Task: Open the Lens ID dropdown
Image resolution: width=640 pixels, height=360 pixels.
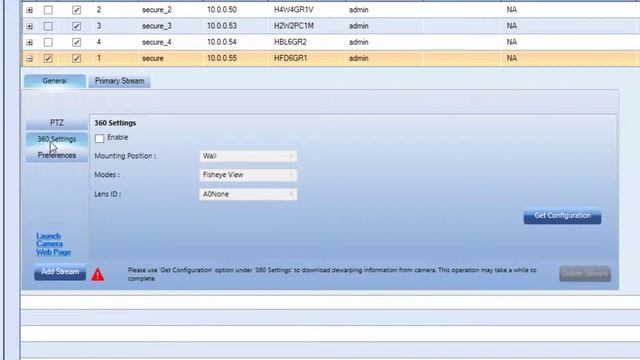Action: [x=248, y=194]
